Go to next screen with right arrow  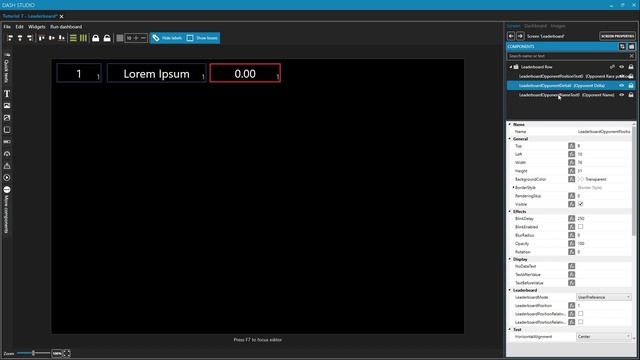[520, 36]
